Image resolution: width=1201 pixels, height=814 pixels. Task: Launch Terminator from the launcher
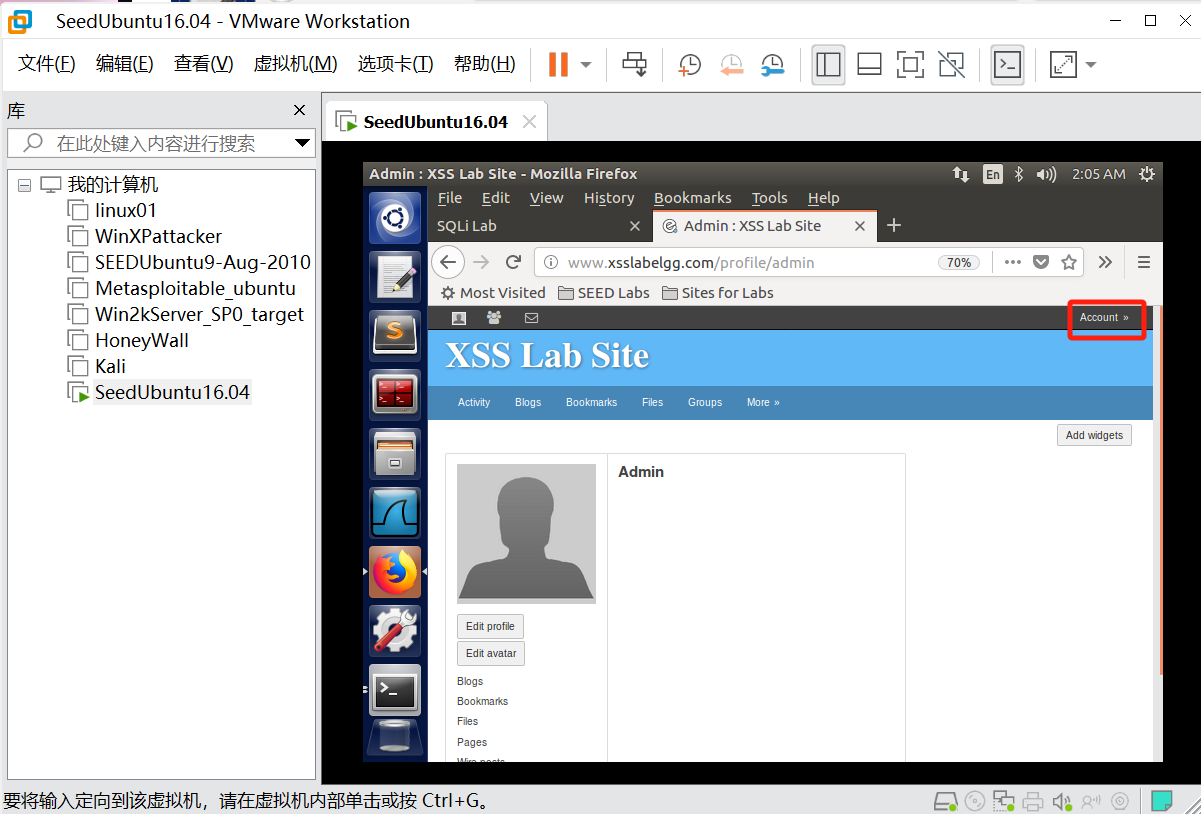(x=395, y=395)
